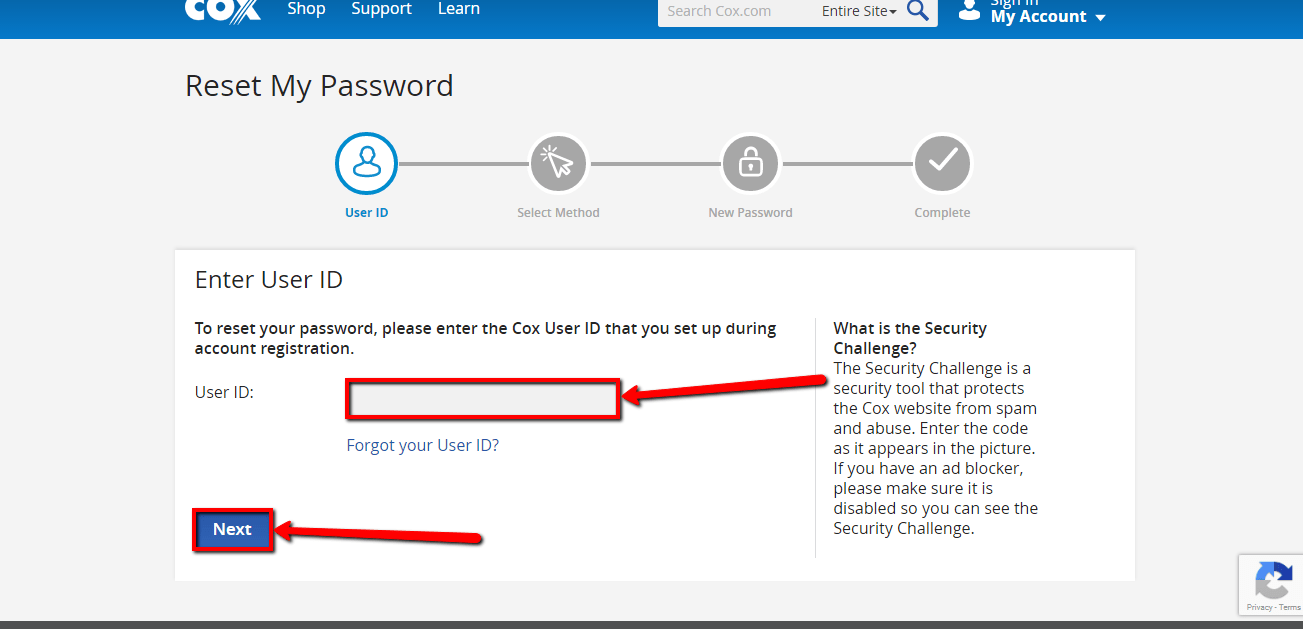Select the User ID step icon
This screenshot has height=629, width=1303.
tap(366, 163)
